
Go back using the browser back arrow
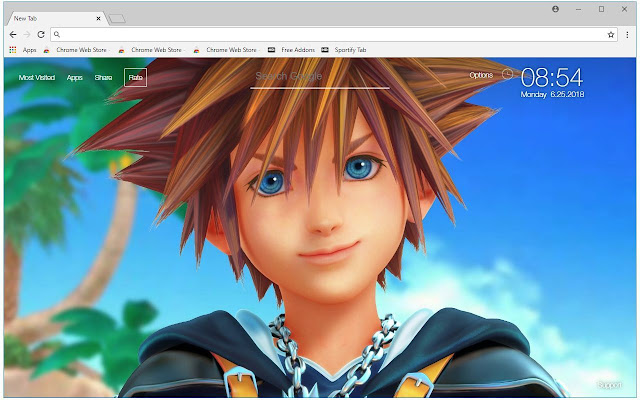point(13,35)
